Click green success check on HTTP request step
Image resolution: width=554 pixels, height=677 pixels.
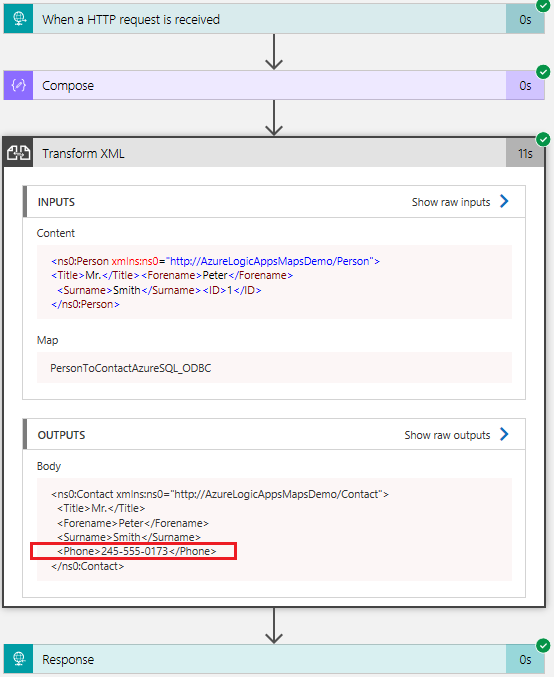point(543,6)
